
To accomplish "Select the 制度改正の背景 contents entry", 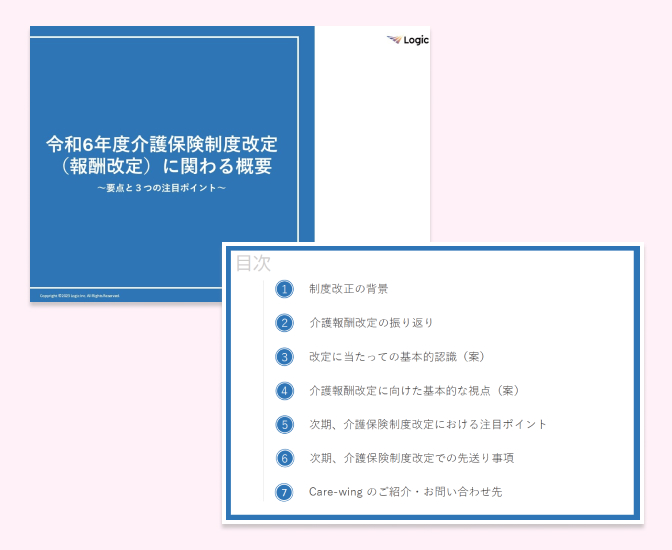I will (x=348, y=289).
